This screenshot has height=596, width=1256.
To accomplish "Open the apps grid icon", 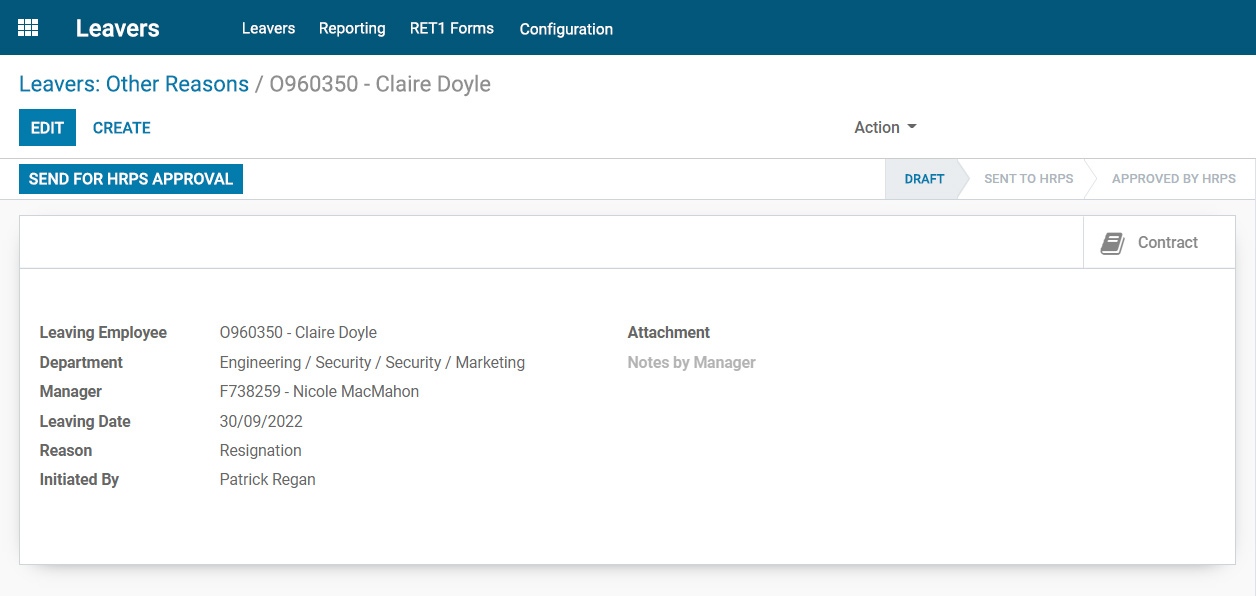I will [x=27, y=27].
